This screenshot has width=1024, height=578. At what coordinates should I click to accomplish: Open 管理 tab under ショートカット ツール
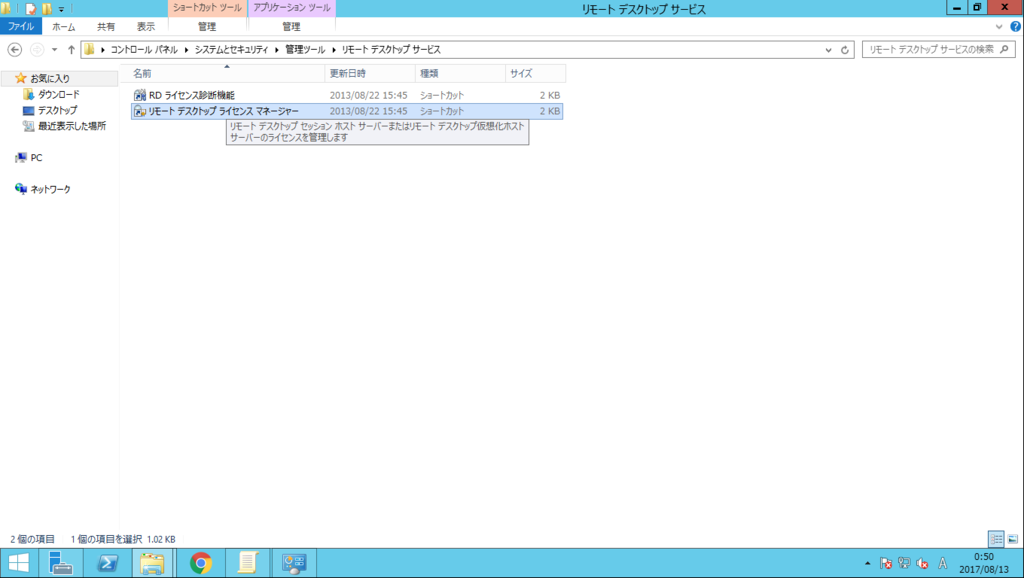(207, 27)
